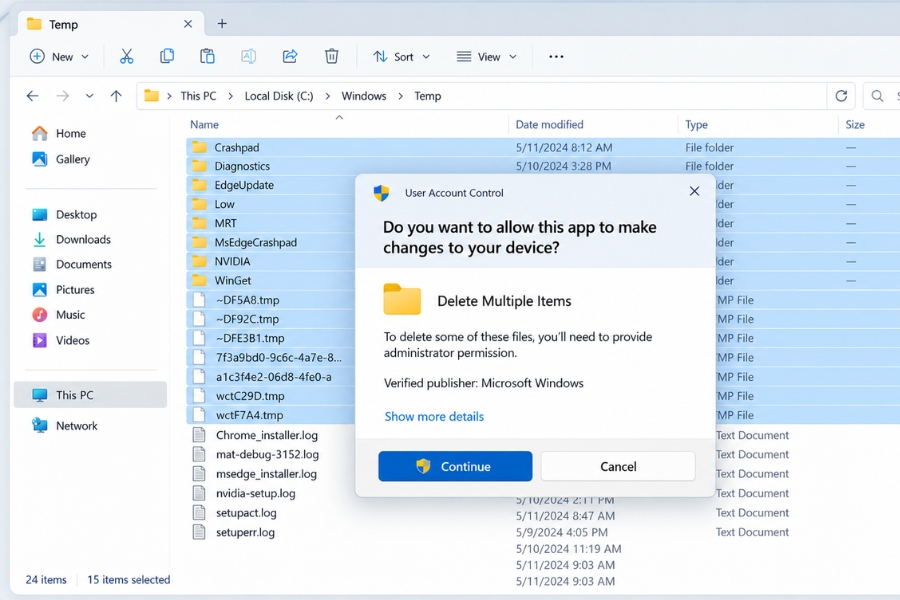Screen dimensions: 900x600
Task: Select the WinGet folder
Action: (232, 280)
